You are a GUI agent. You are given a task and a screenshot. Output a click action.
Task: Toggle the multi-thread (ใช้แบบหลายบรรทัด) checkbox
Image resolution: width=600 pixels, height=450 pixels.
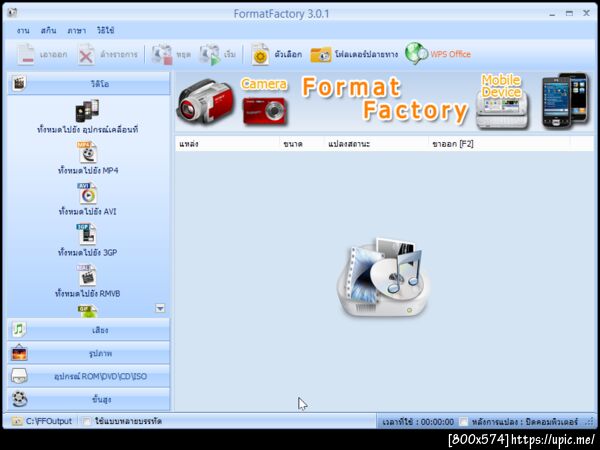86,421
